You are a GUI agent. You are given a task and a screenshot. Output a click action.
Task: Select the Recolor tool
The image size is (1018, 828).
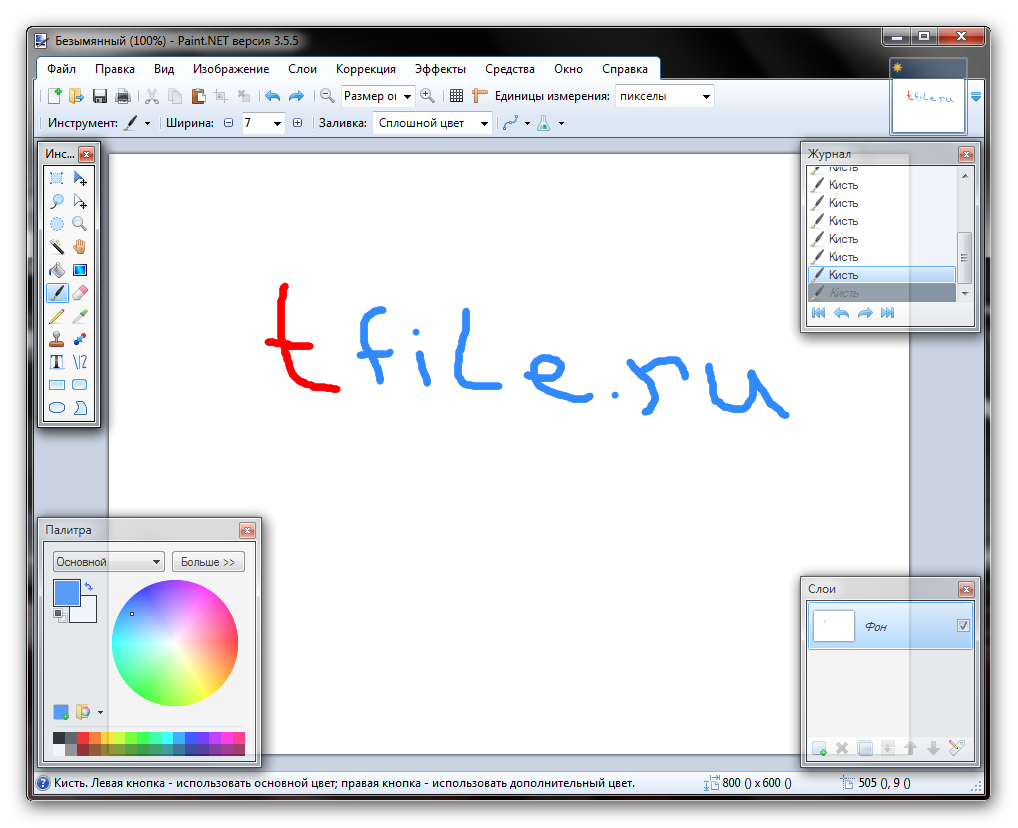[80, 339]
